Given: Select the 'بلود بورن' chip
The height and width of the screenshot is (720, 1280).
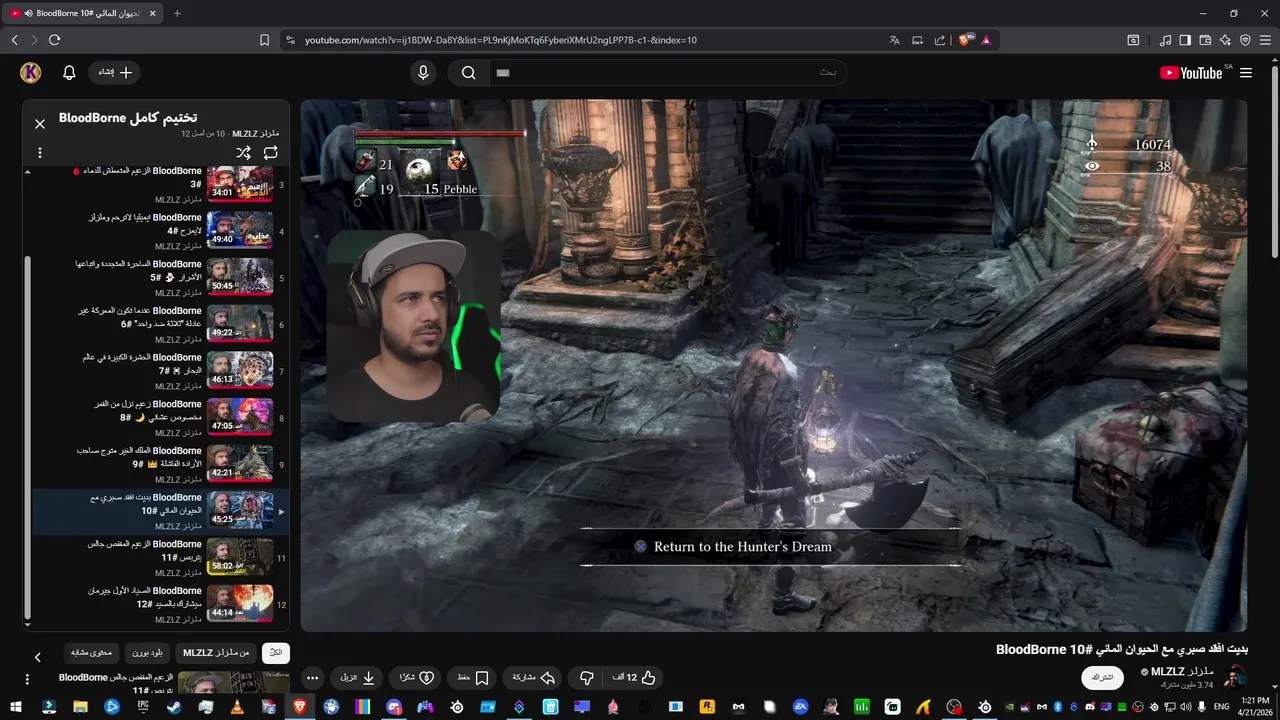Looking at the screenshot, I should (x=147, y=653).
